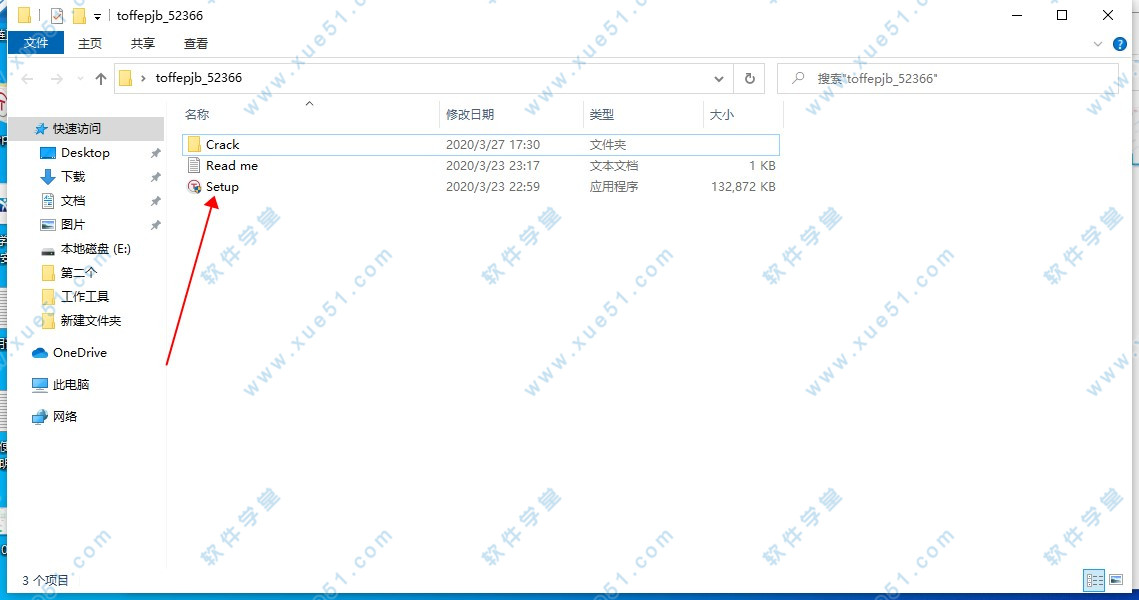The image size is (1139, 600).
Task: Open 图片 in the navigation pane
Action: 73,224
